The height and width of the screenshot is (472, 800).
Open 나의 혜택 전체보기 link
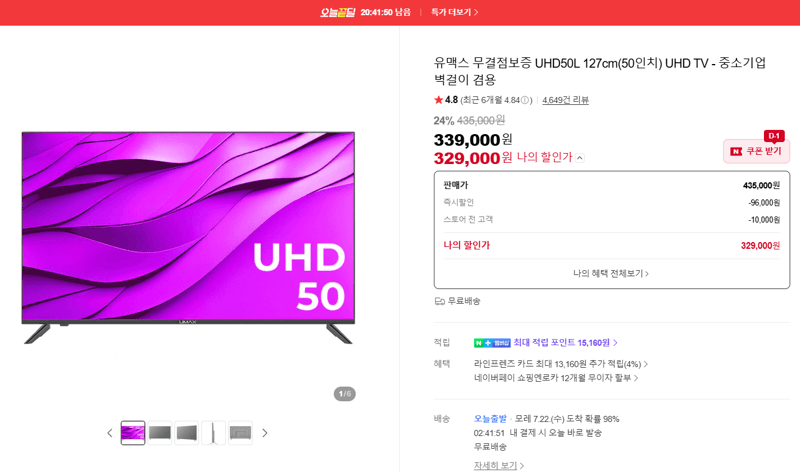click(x=611, y=274)
